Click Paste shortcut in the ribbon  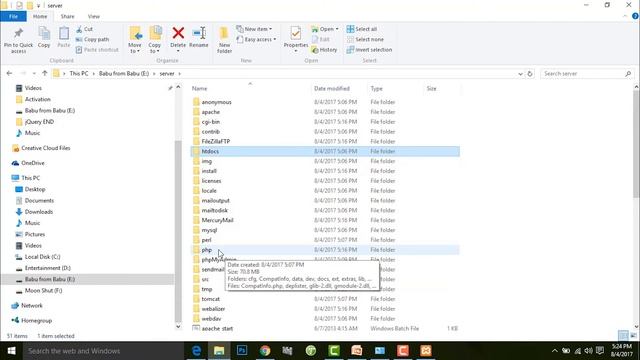97,49
